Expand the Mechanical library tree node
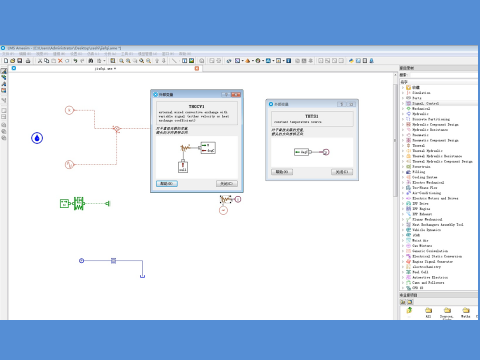The height and width of the screenshot is (360, 480). click(x=403, y=109)
